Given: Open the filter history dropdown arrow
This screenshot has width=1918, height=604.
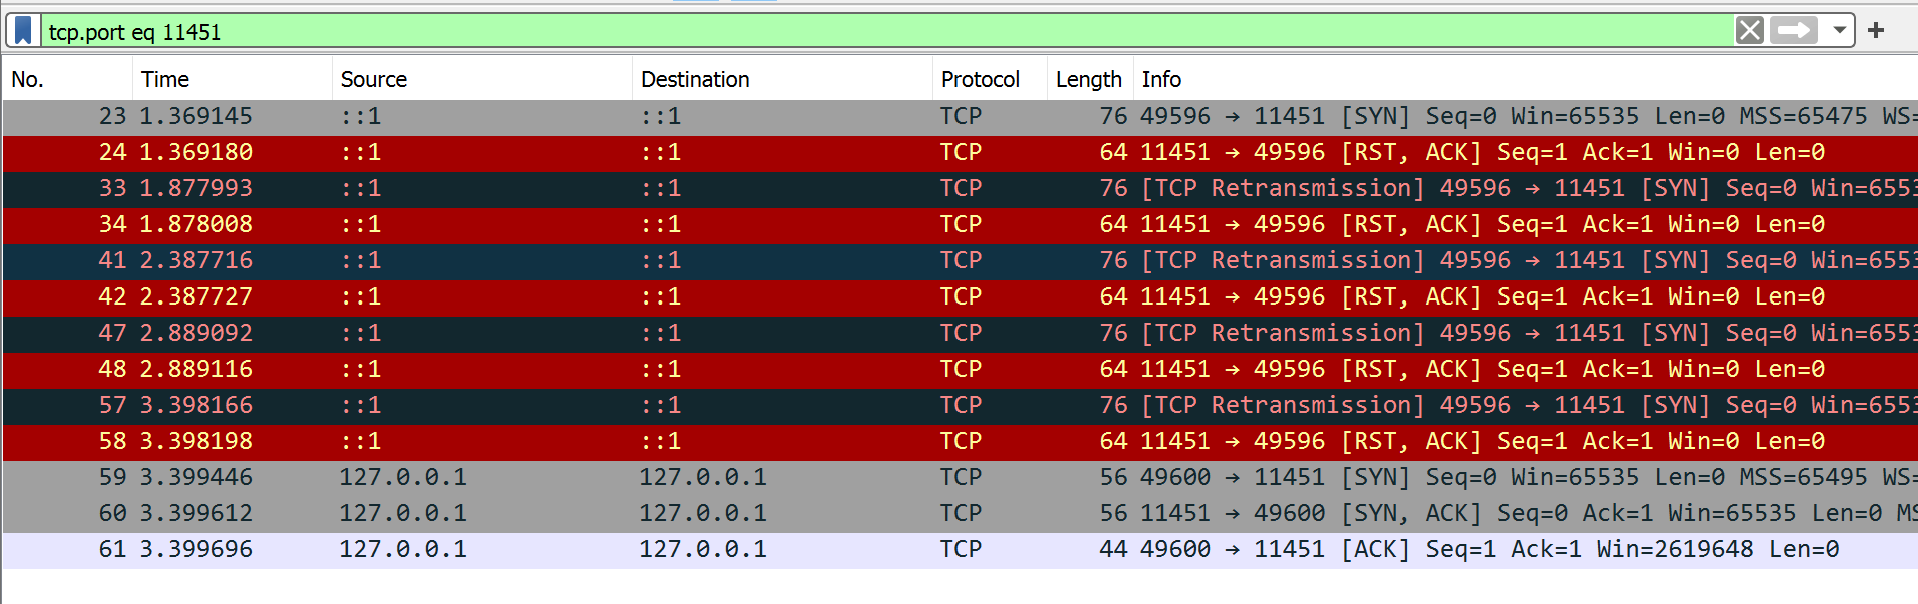Looking at the screenshot, I should click(1838, 31).
